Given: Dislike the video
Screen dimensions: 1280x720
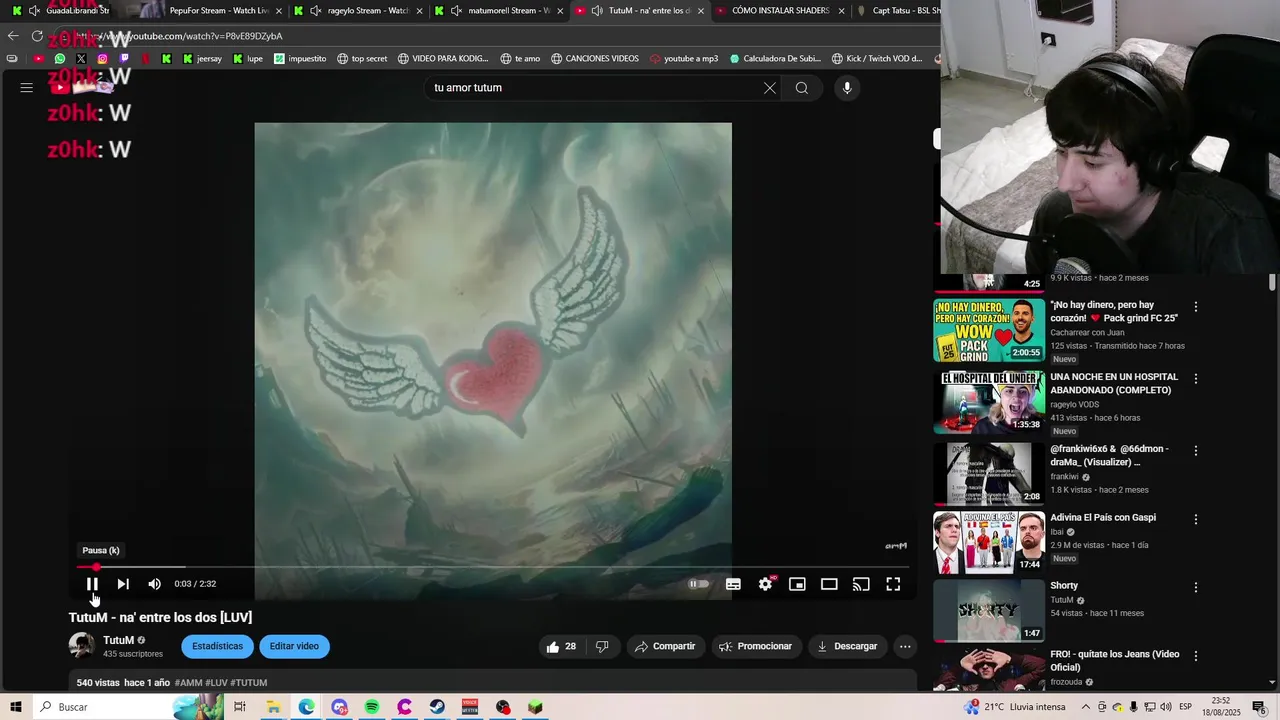Looking at the screenshot, I should pyautogui.click(x=602, y=646).
